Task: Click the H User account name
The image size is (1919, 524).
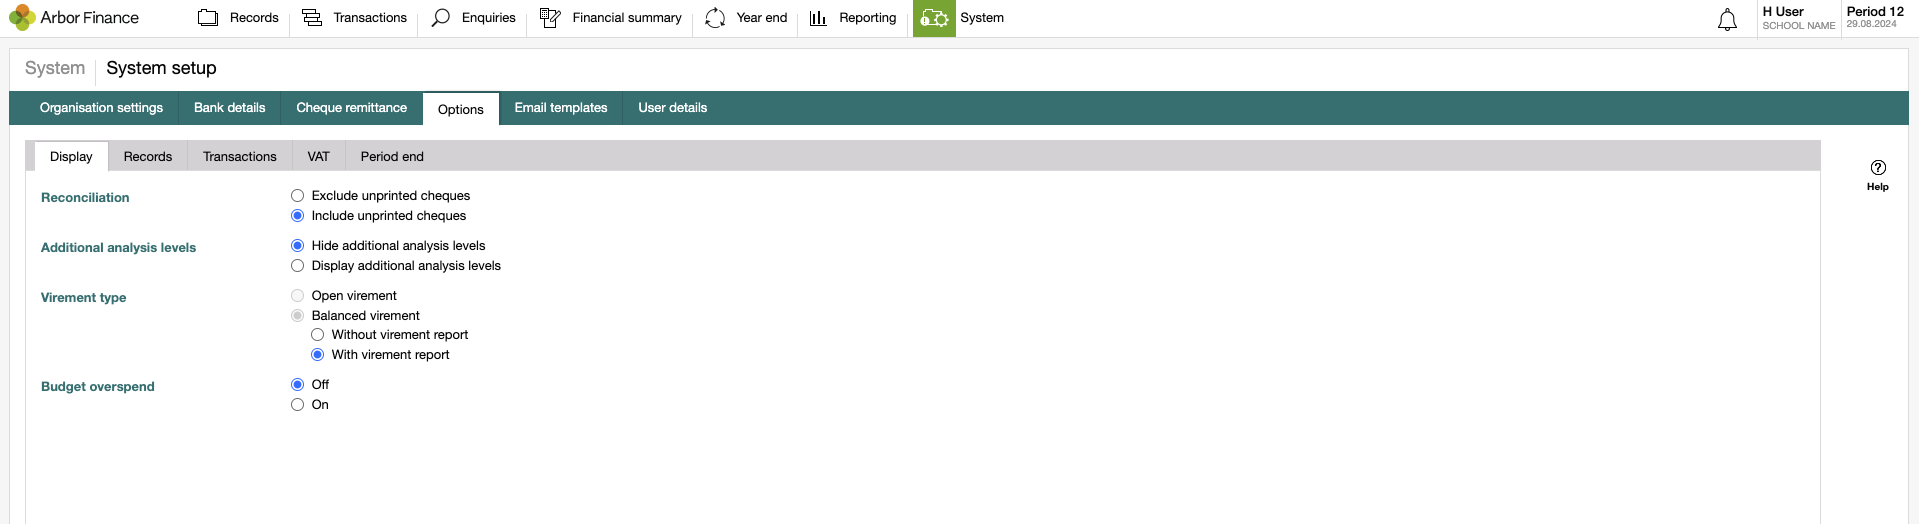Action: click(1783, 12)
